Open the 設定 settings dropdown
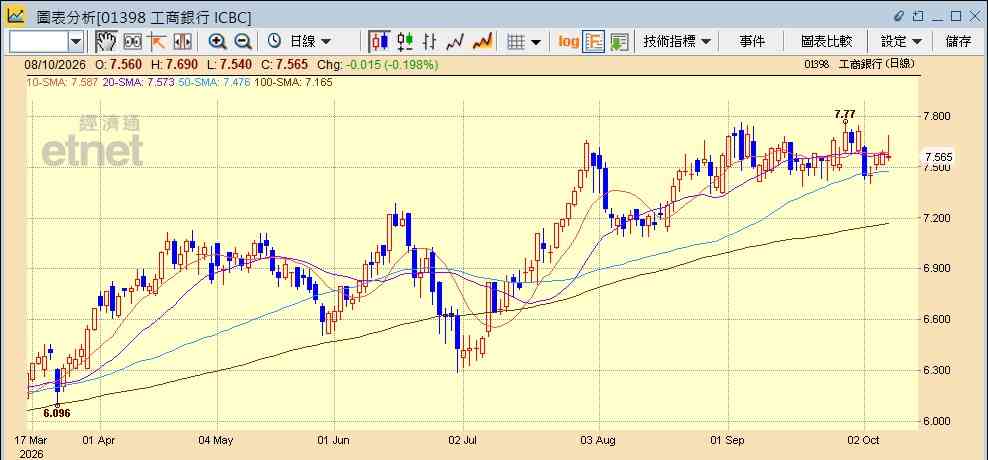 pos(902,42)
